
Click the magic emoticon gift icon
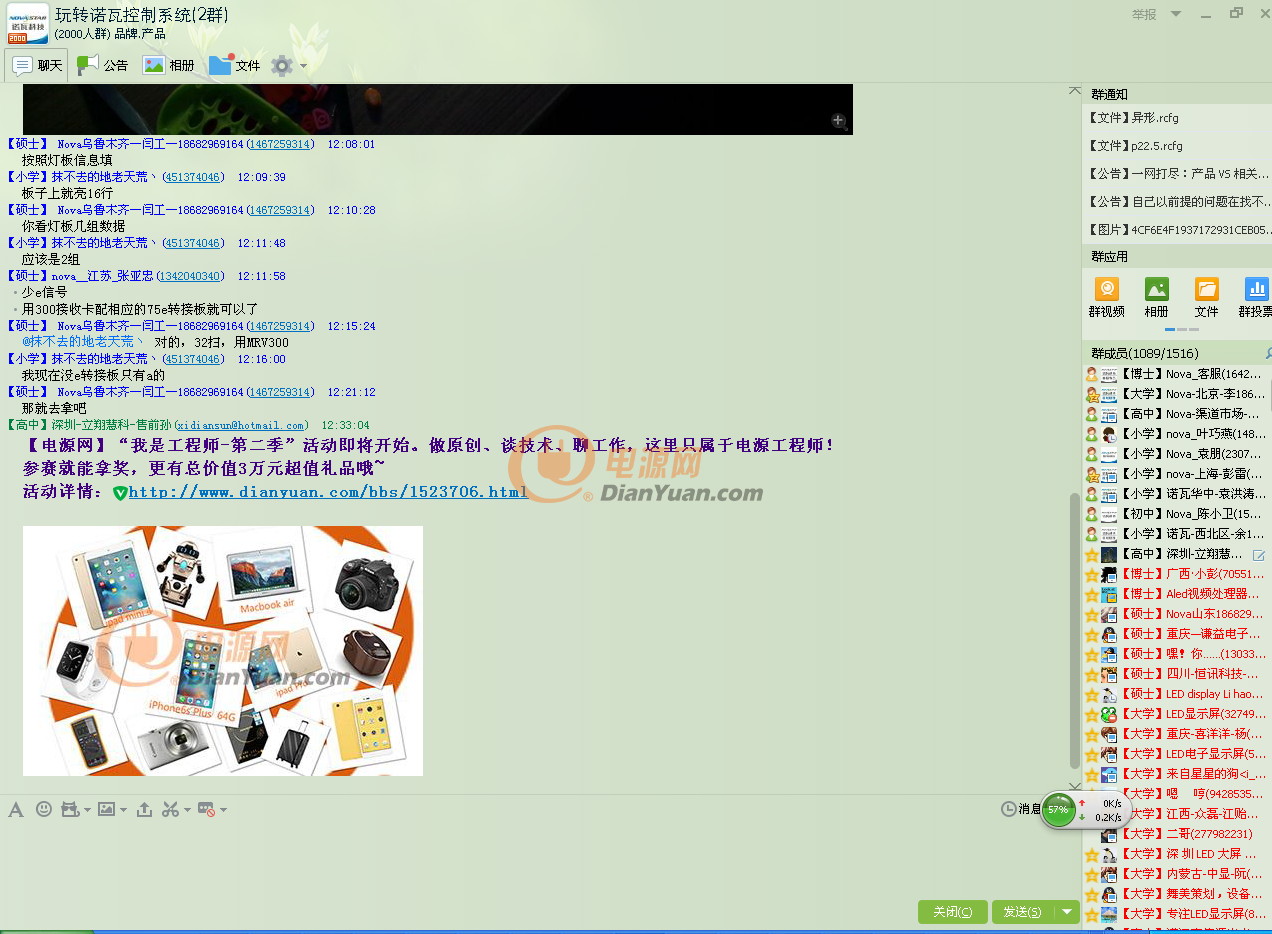click(x=70, y=809)
